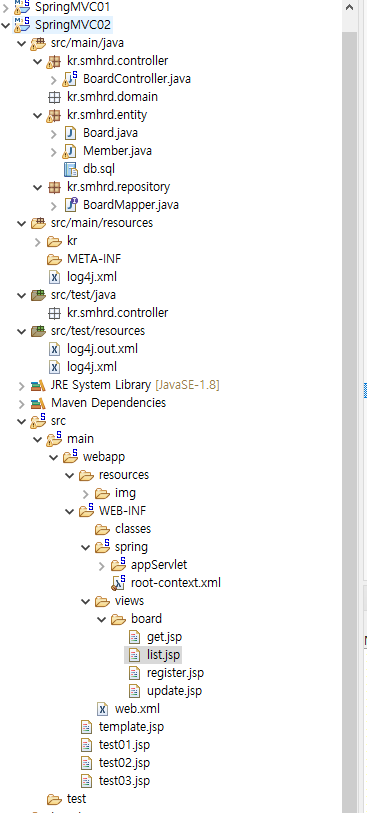Expand the appServlet folder

(102, 565)
